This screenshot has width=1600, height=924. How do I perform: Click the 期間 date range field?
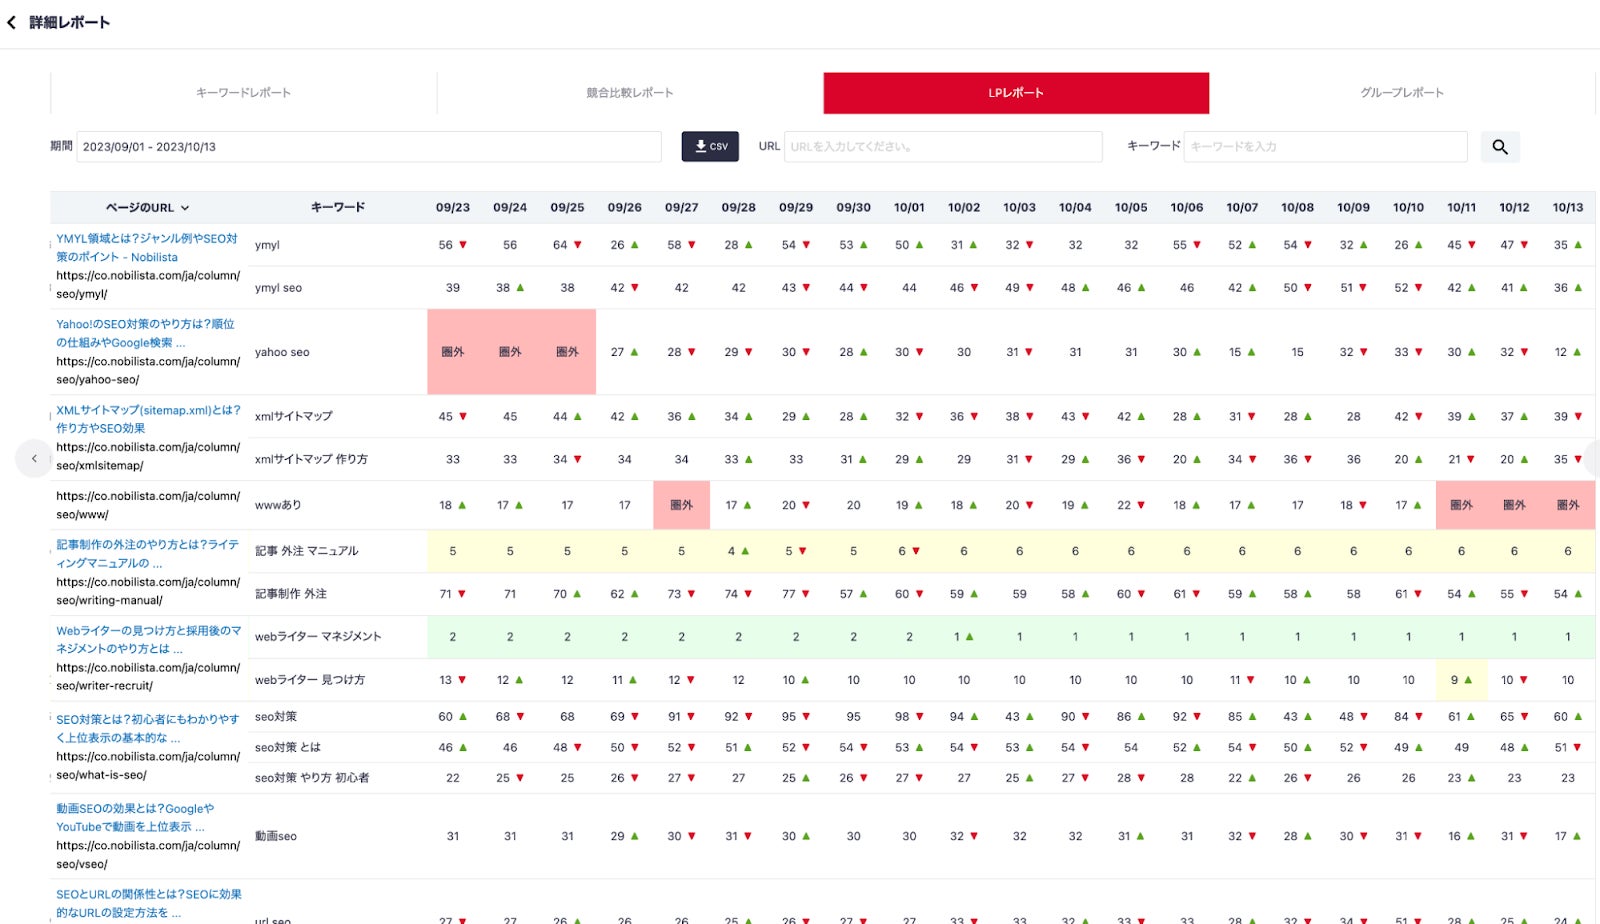(369, 147)
